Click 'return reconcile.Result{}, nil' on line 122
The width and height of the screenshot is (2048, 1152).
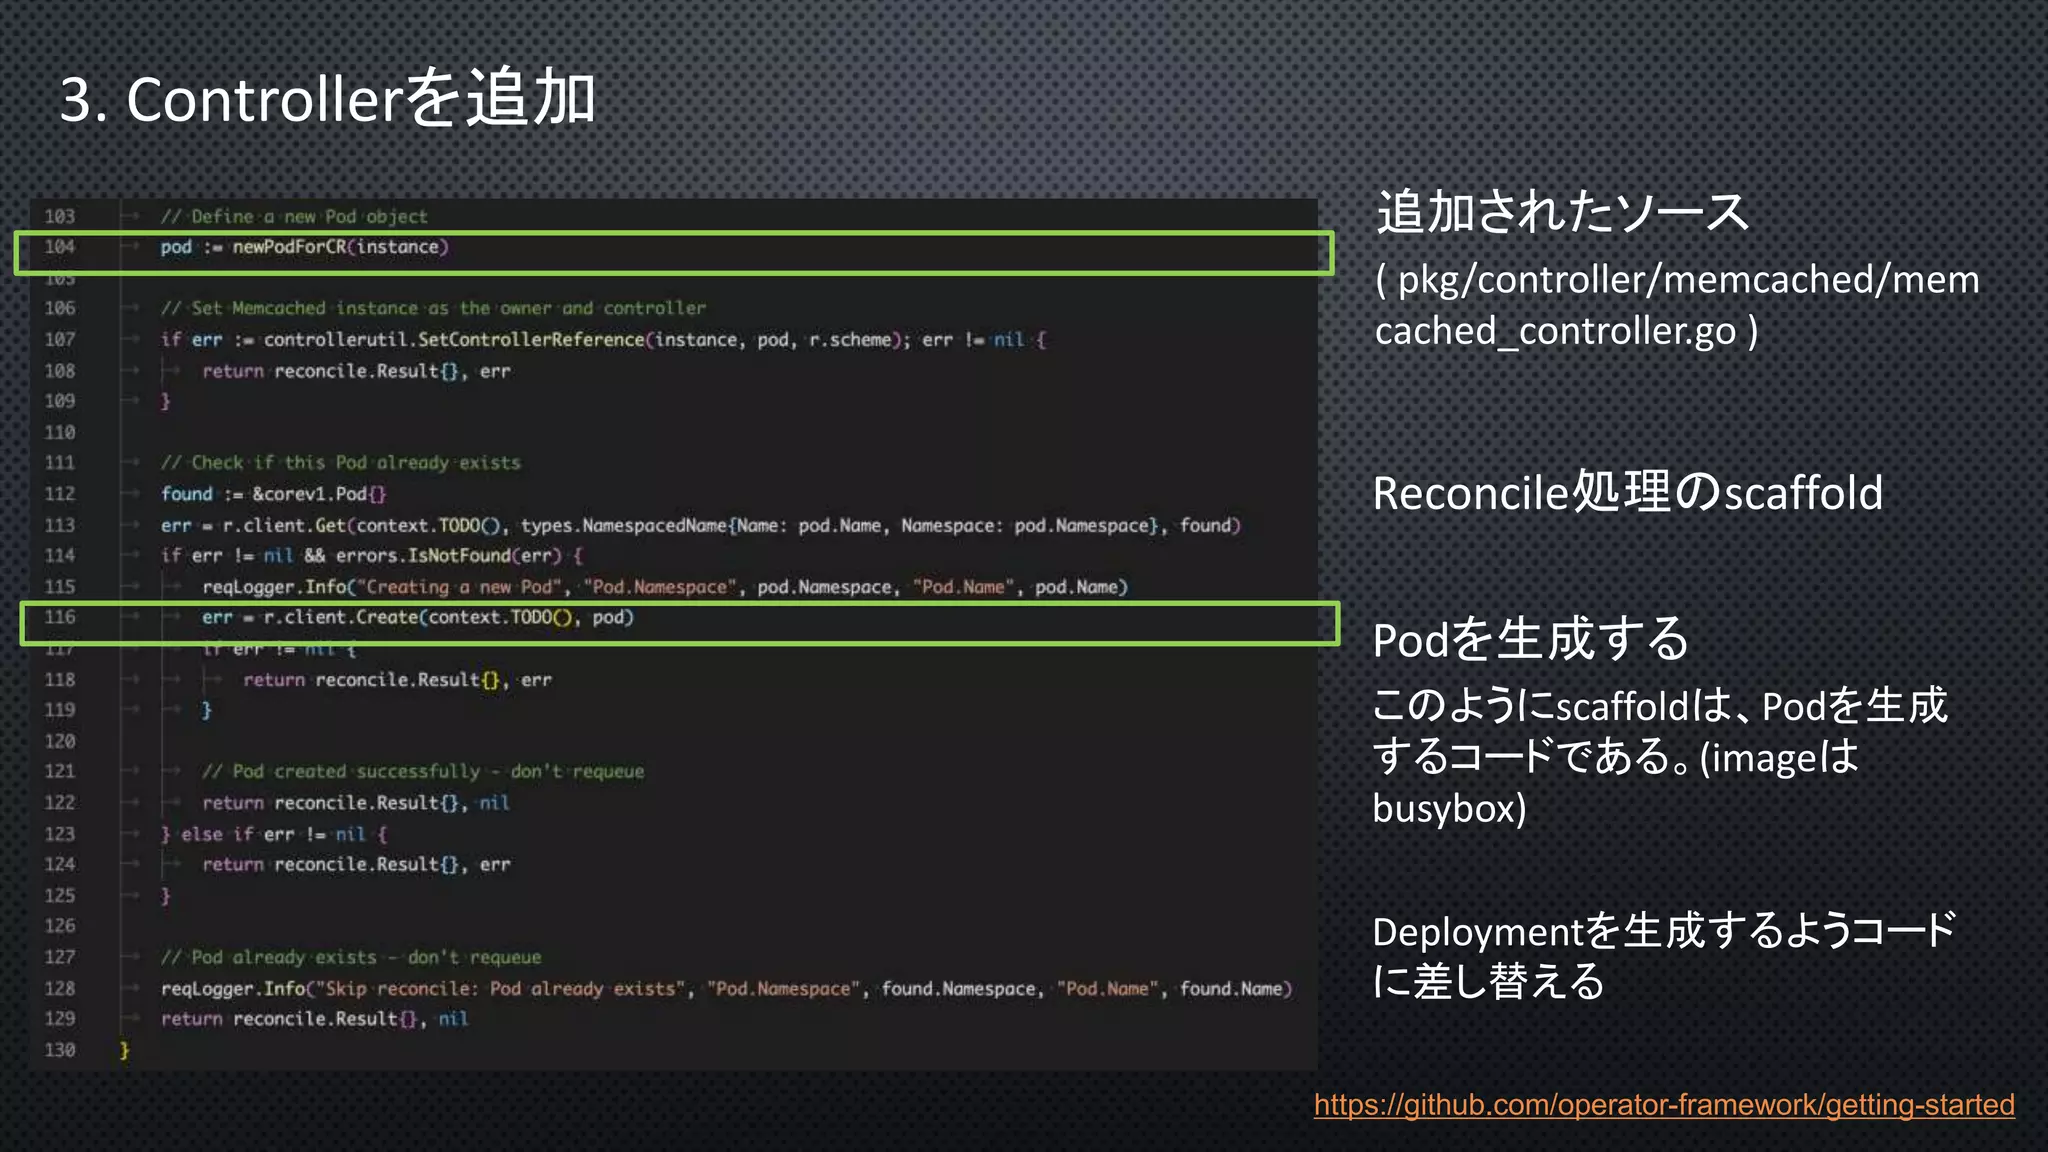(356, 803)
